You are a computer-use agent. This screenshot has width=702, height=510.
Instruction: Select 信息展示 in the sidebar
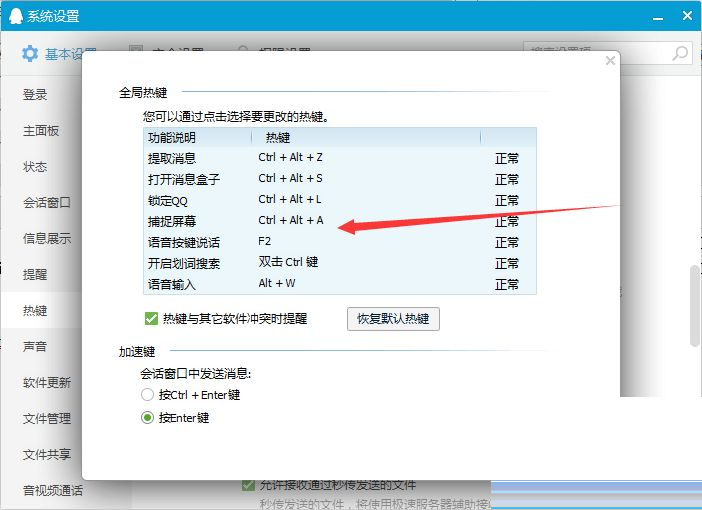tap(47, 238)
